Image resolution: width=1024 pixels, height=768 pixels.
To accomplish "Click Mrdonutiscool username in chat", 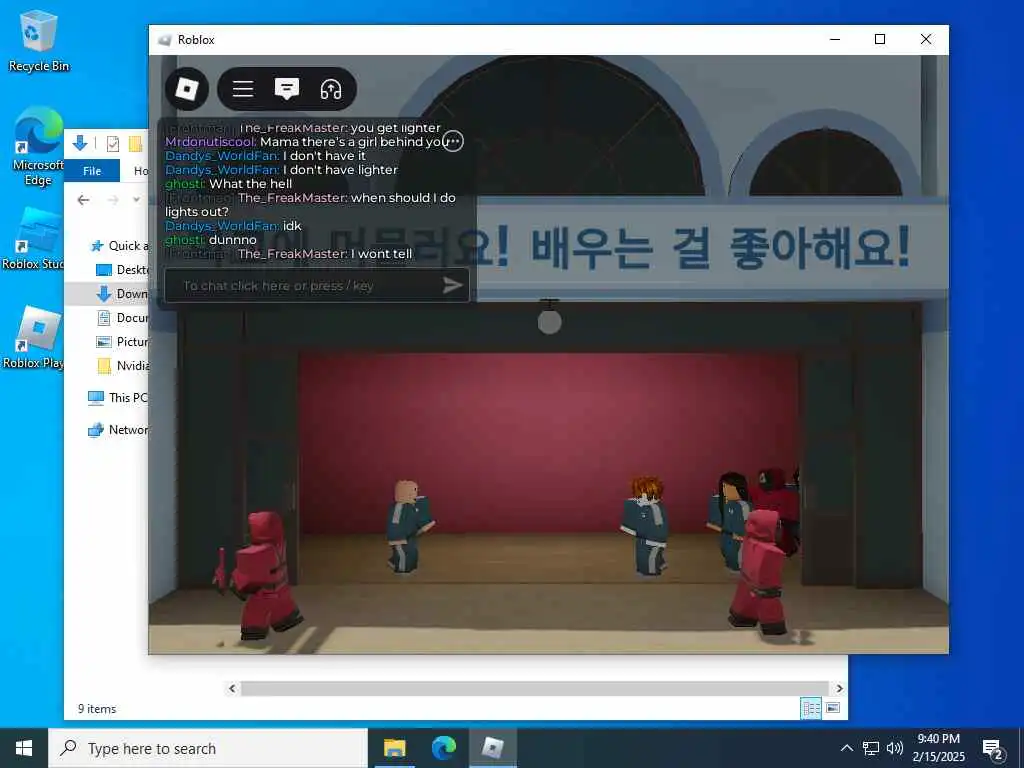I will [210, 142].
